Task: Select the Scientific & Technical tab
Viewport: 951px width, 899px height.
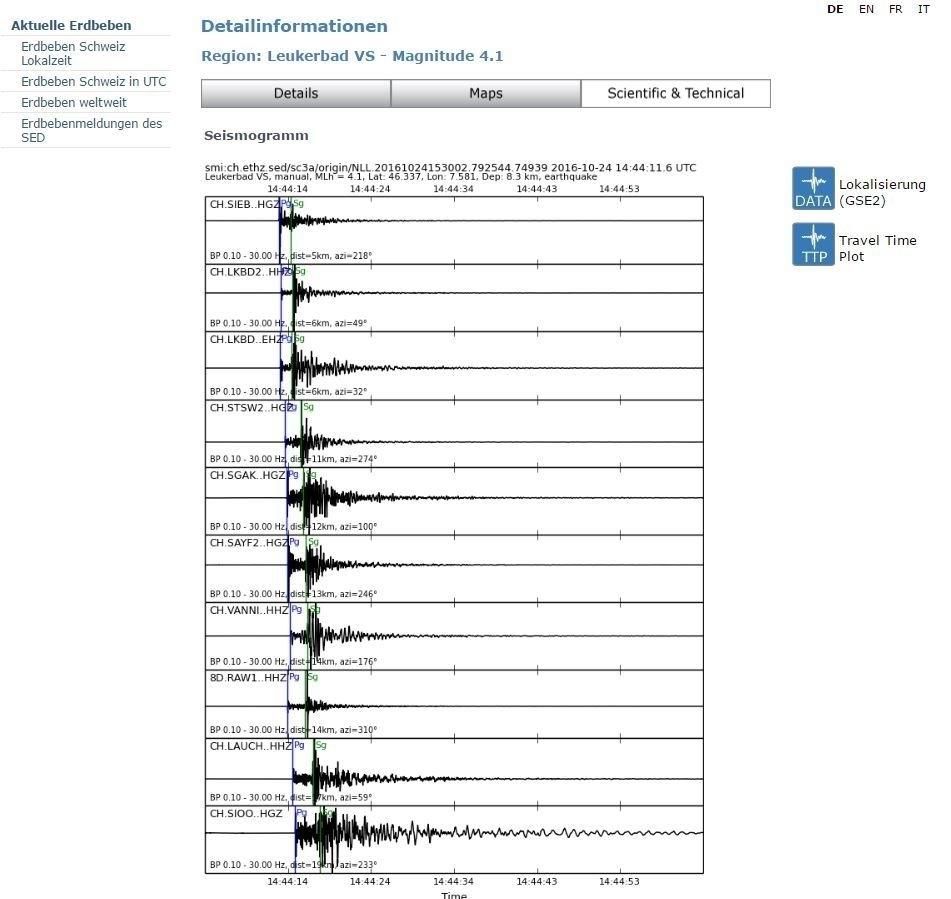Action: pos(676,93)
